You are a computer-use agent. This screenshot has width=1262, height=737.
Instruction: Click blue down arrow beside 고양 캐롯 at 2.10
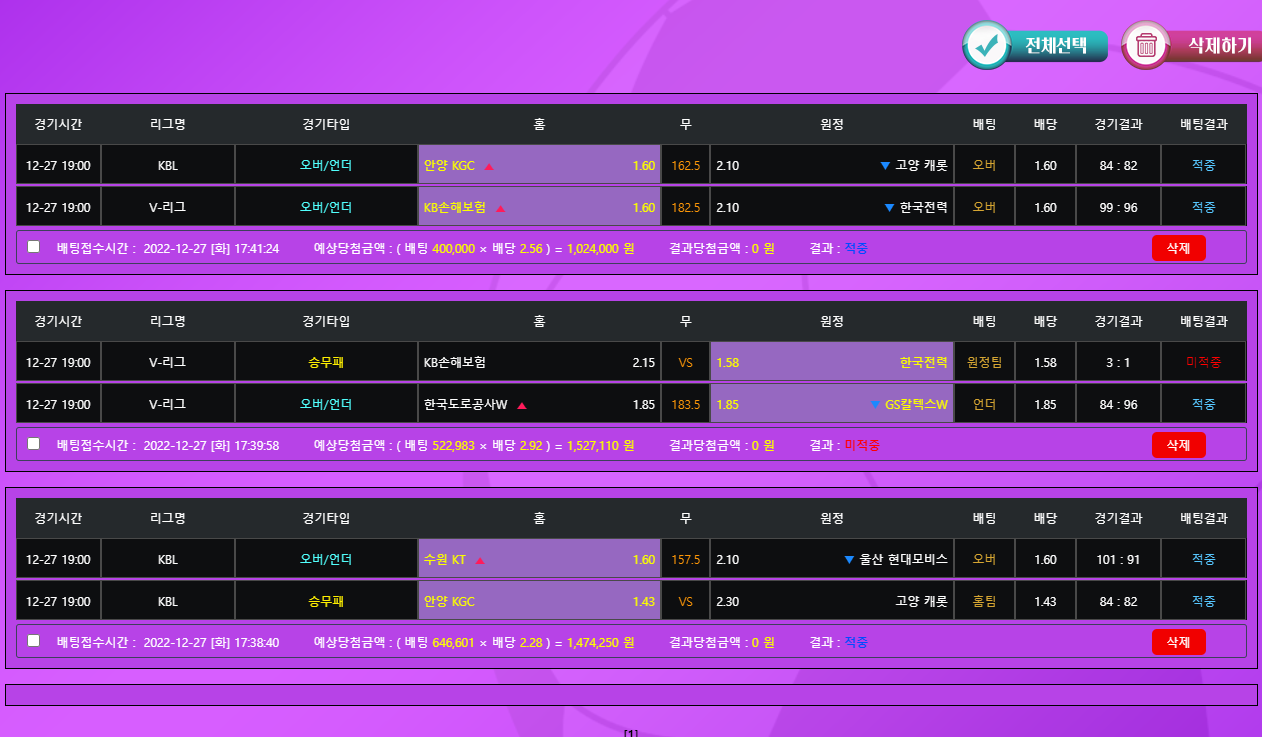pos(884,165)
